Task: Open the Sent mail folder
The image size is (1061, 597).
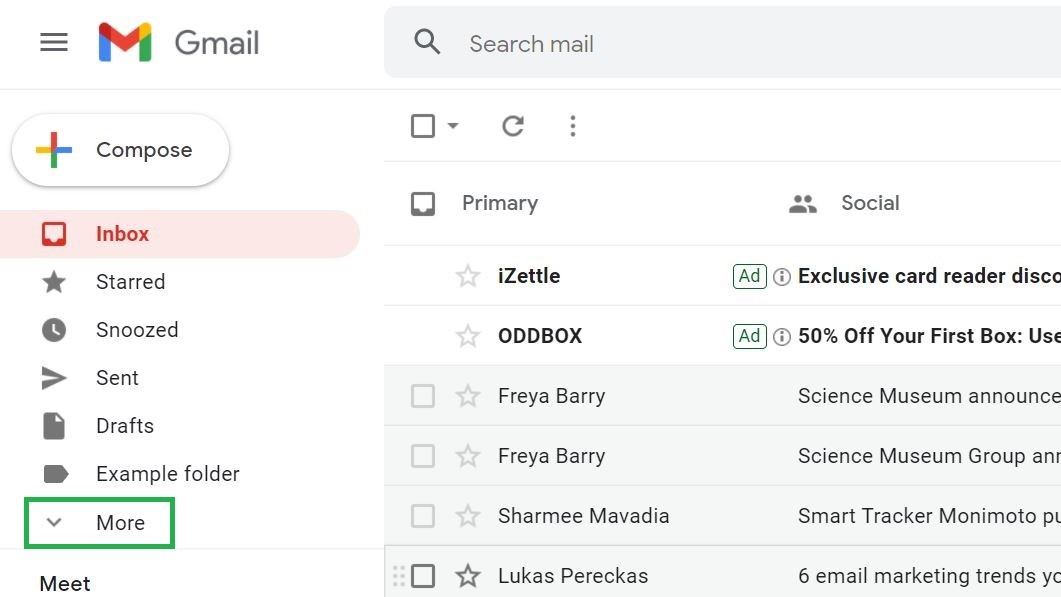Action: [x=117, y=378]
